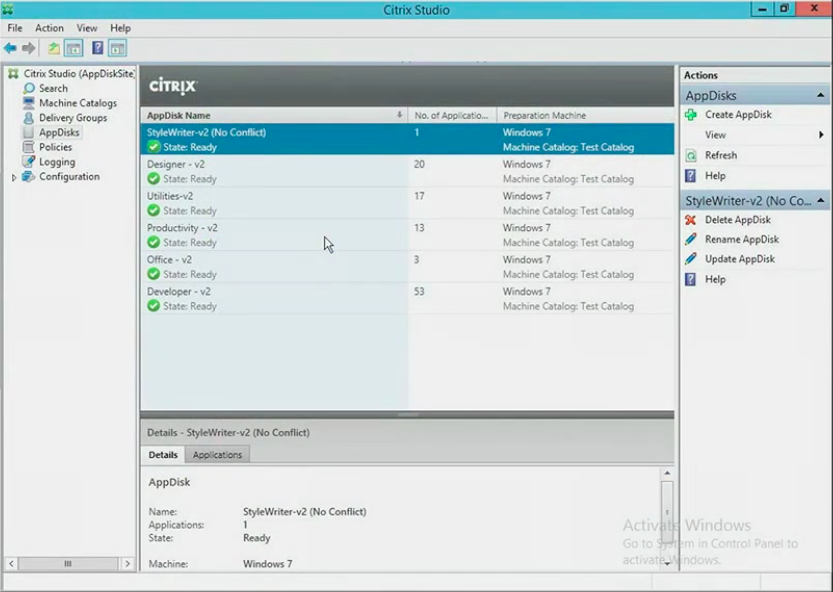Click the AppDisks tree icon
Image resolution: width=833 pixels, height=592 pixels.
click(x=29, y=132)
